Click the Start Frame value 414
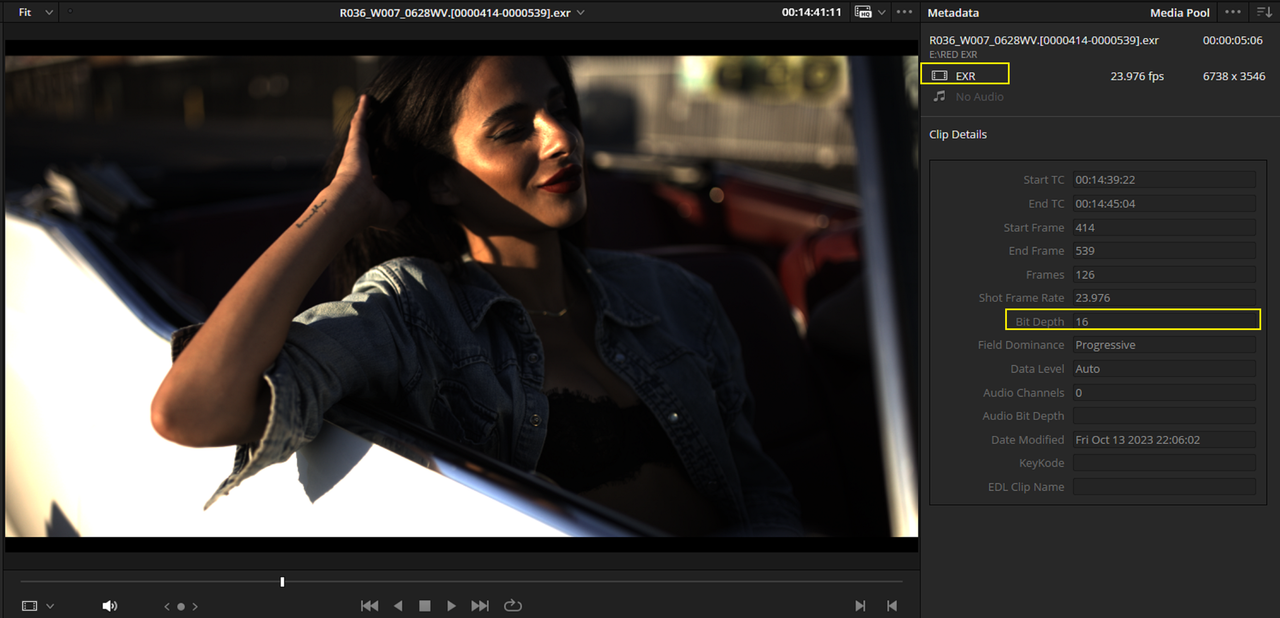The height and width of the screenshot is (618, 1280). tap(1164, 228)
